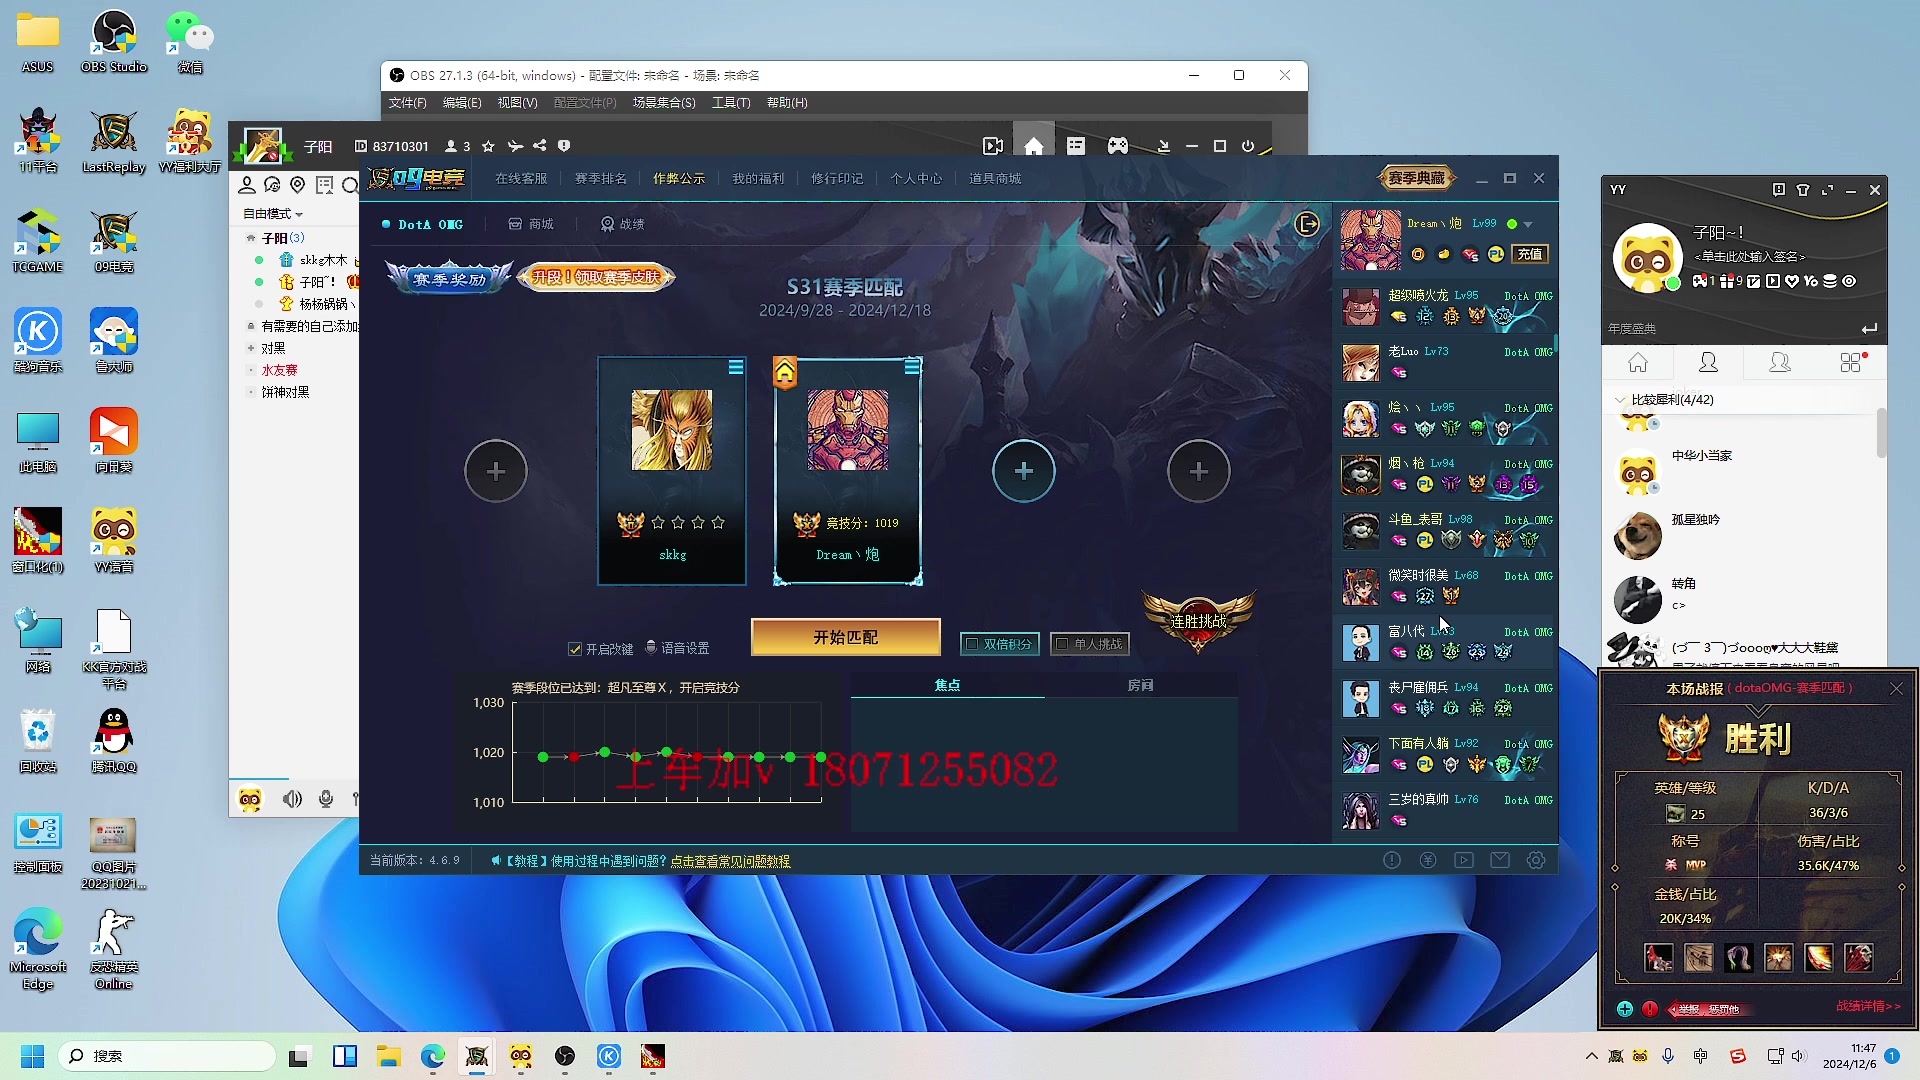Click the report shield icon in channel header
1920x1080 pixels.
(x=564, y=146)
